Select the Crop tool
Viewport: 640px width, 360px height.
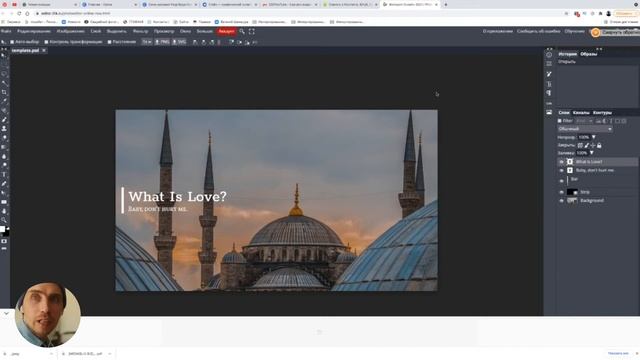[4, 92]
